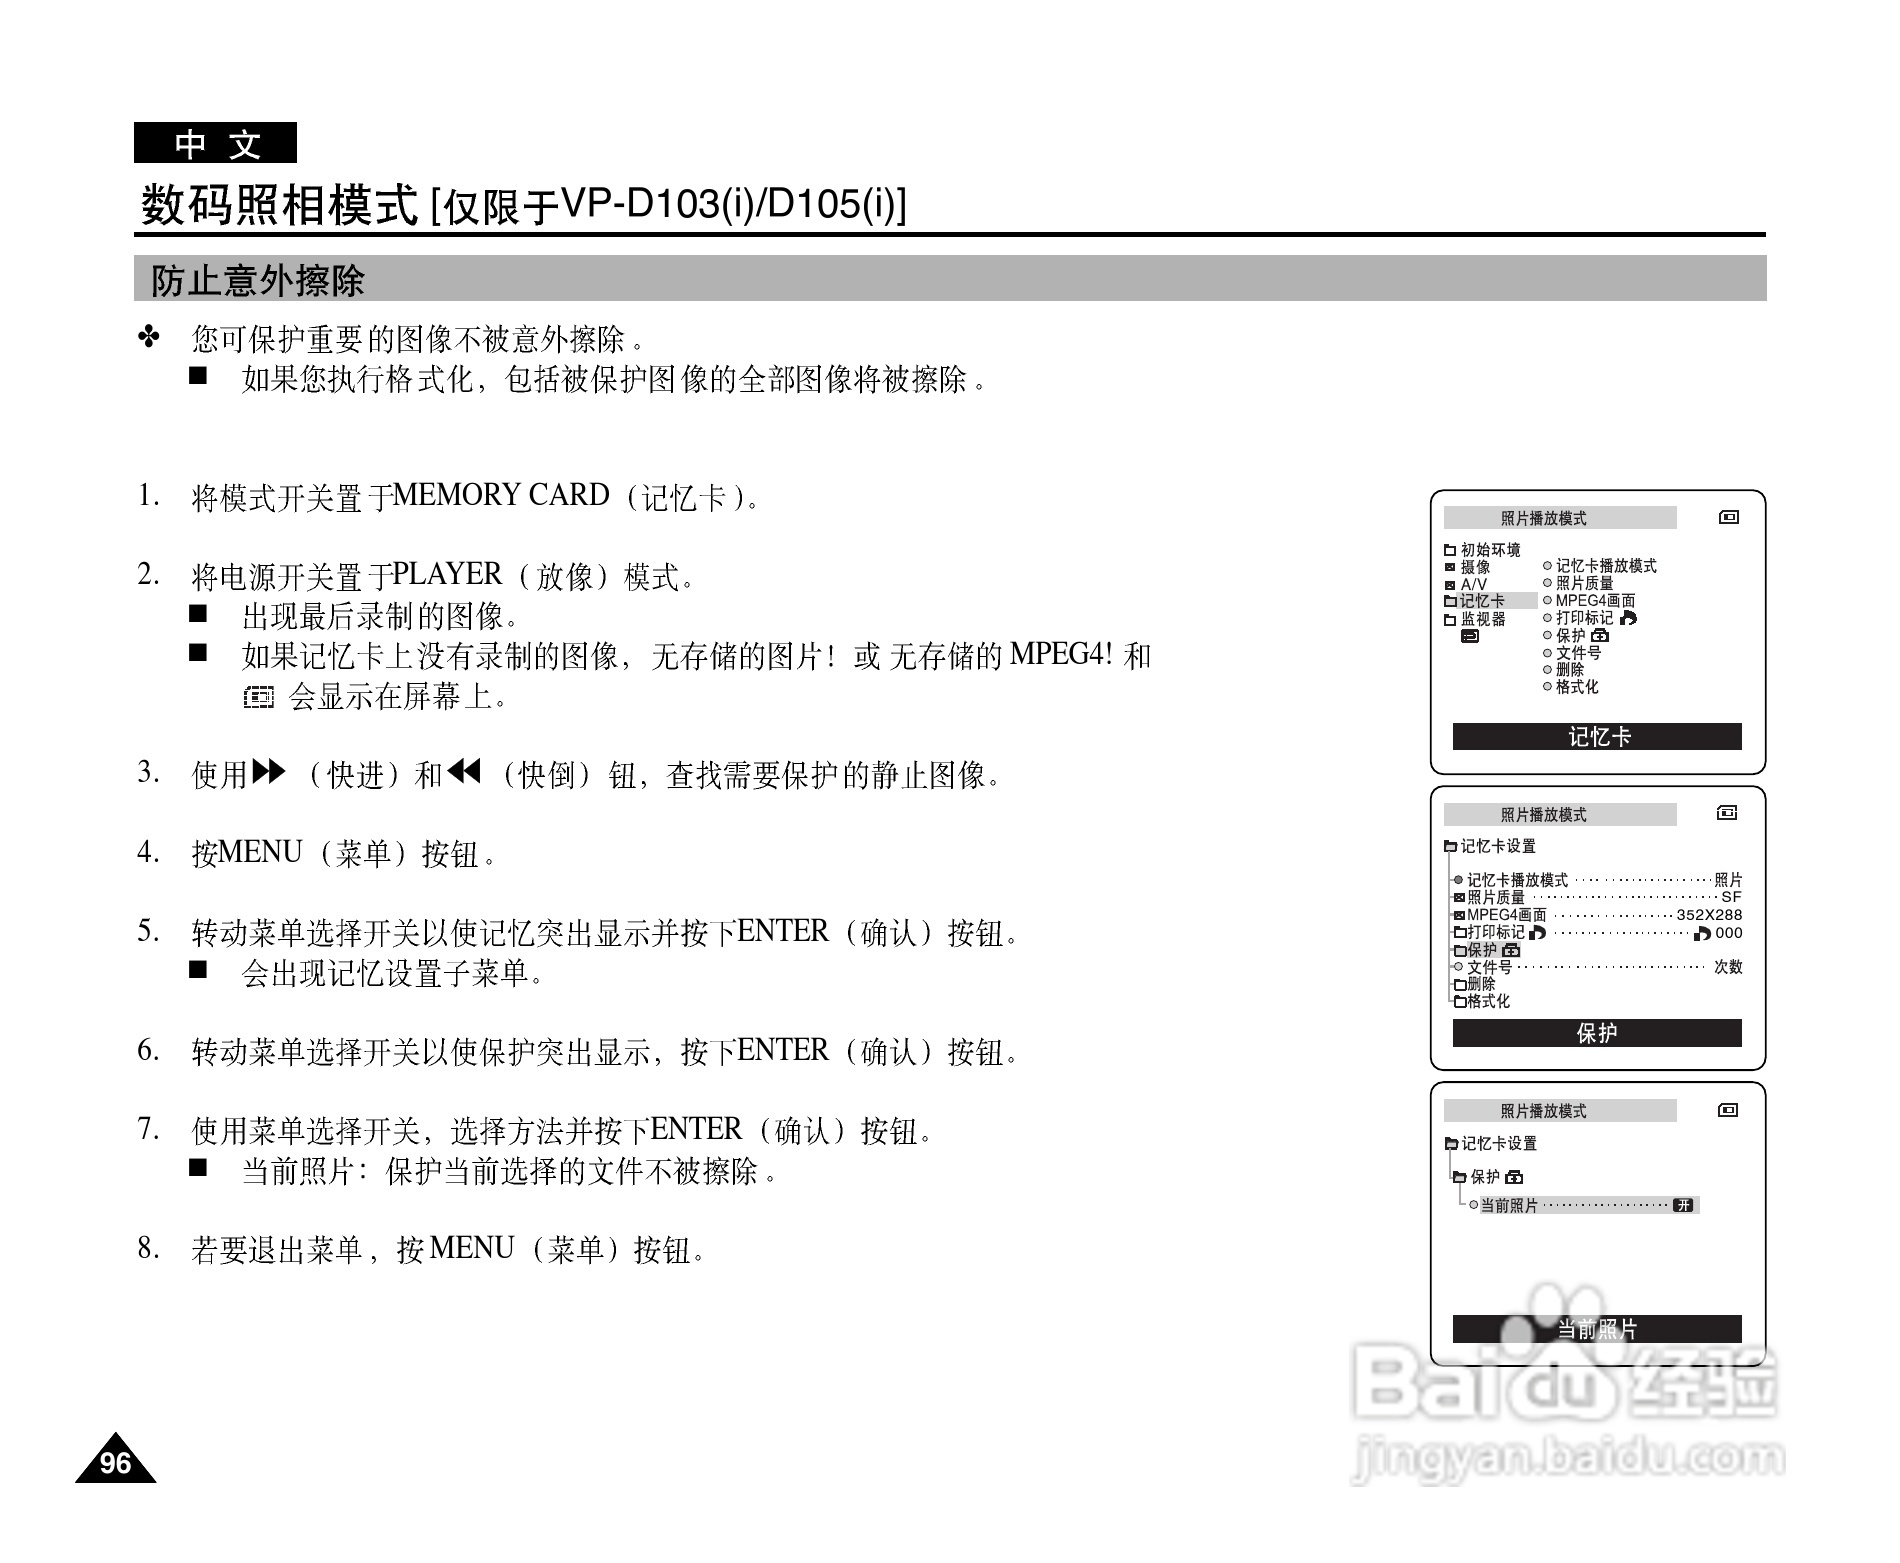Screen dimensions: 1900x1563
Task: Click the lock icon after 保护 in the 记忆卡 screen
Action: (1599, 635)
